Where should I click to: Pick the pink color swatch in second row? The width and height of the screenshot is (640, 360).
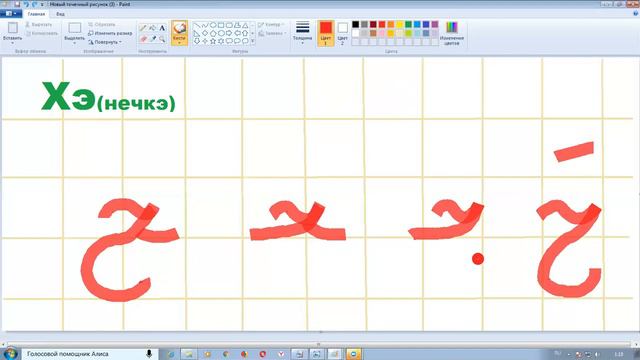[x=382, y=33]
